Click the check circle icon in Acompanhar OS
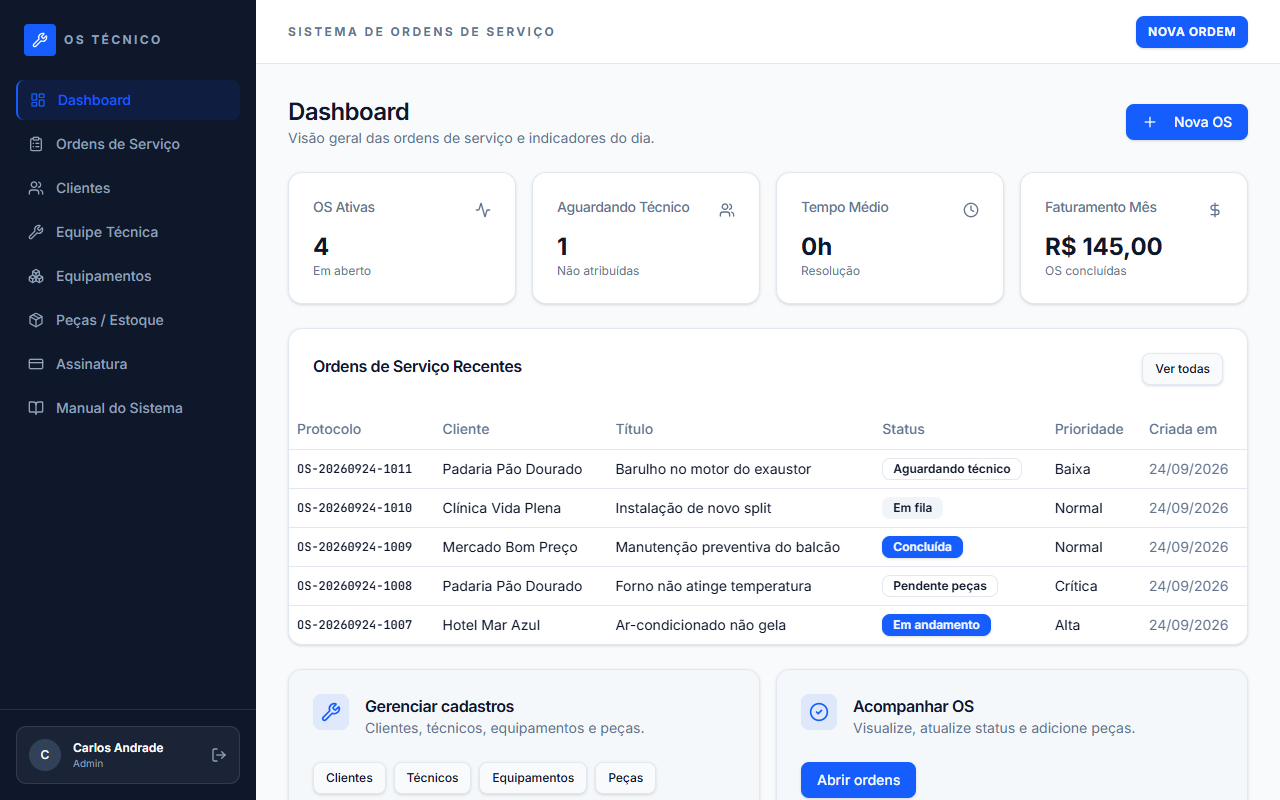 coord(819,712)
